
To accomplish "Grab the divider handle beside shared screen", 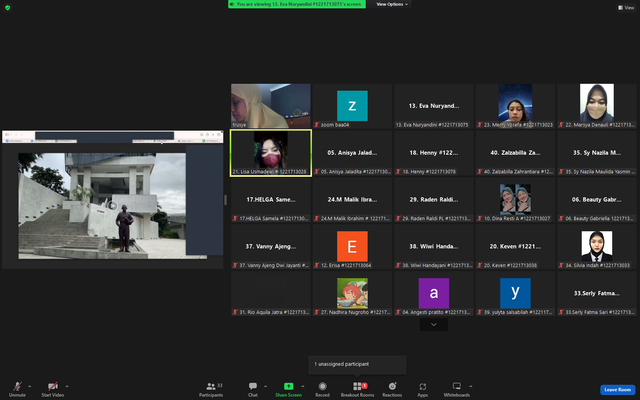I will pos(225,200).
